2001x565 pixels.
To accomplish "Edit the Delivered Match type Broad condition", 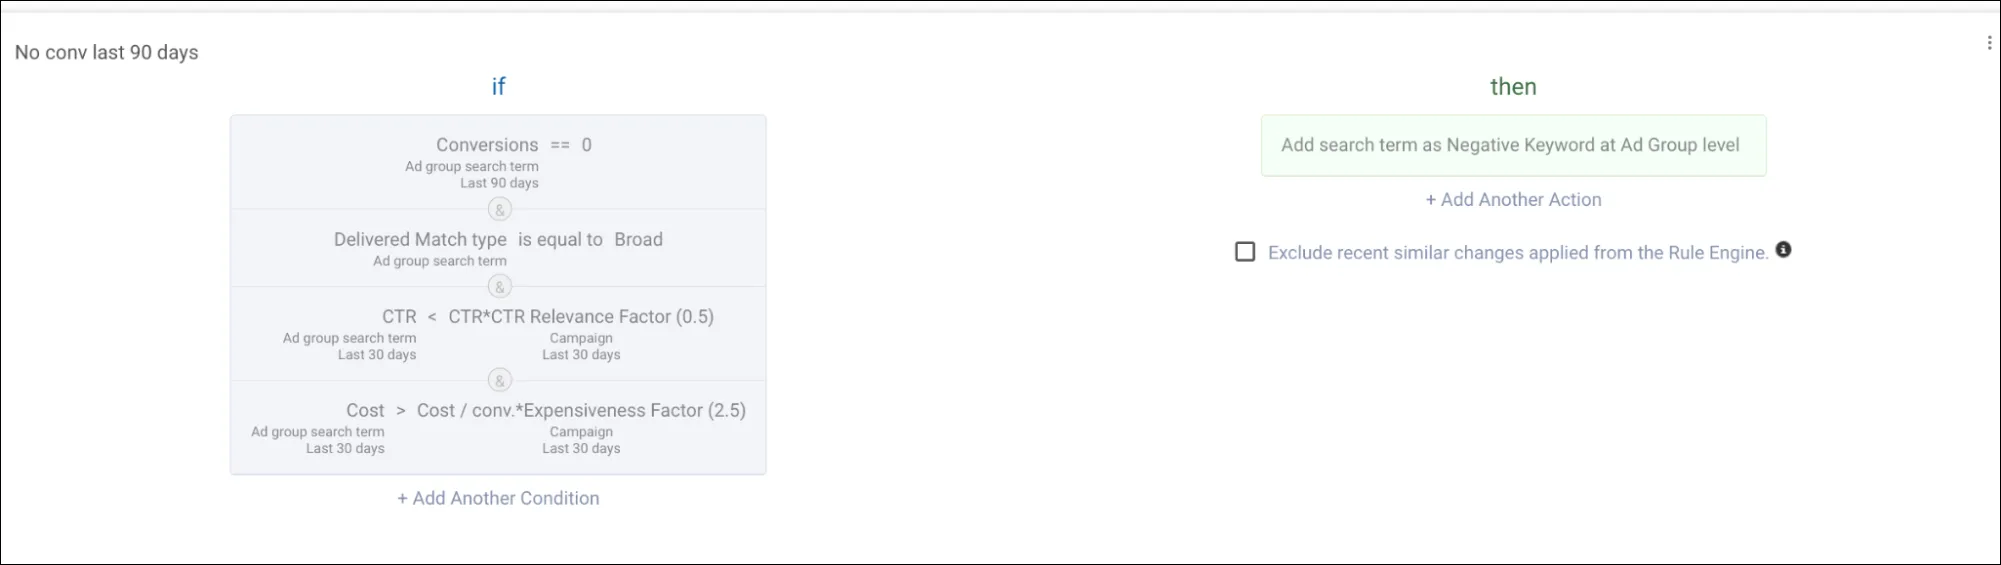I will tap(498, 248).
